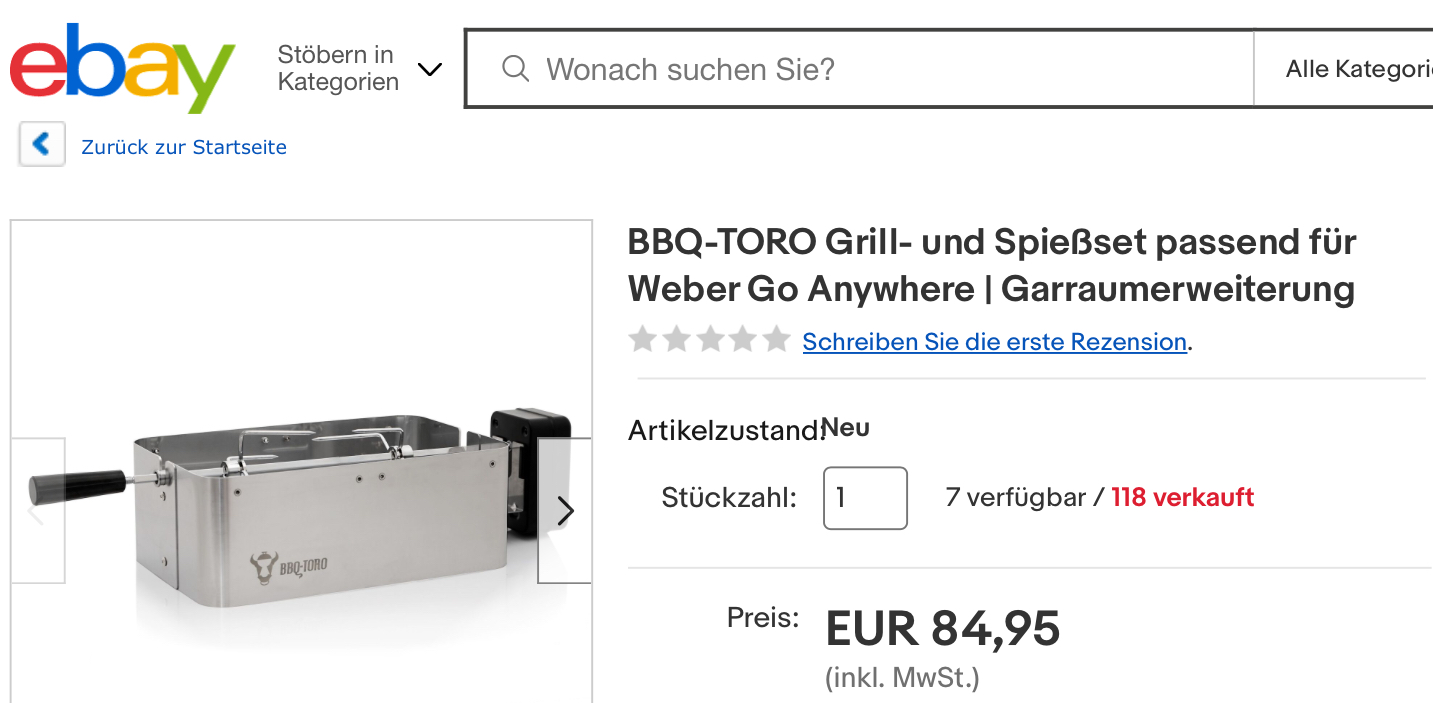This screenshot has width=1433, height=703.
Task: Click the red 118 verkauft link
Action: coord(1182,497)
